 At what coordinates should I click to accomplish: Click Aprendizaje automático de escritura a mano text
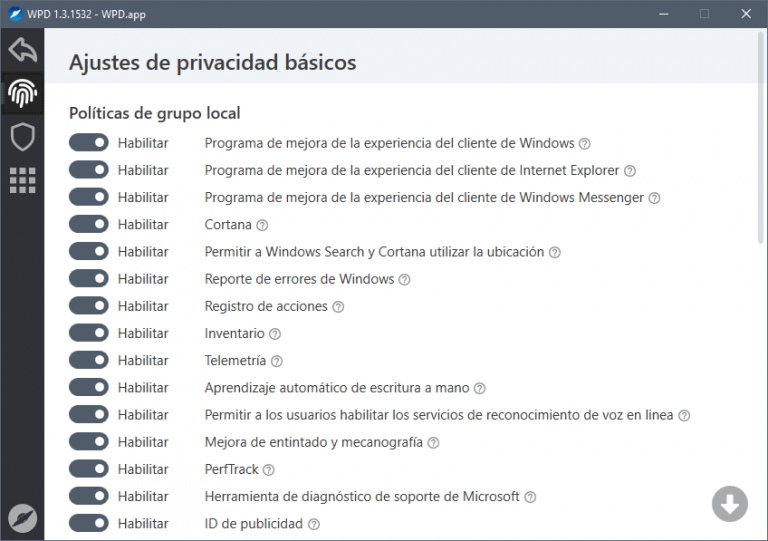click(x=337, y=388)
